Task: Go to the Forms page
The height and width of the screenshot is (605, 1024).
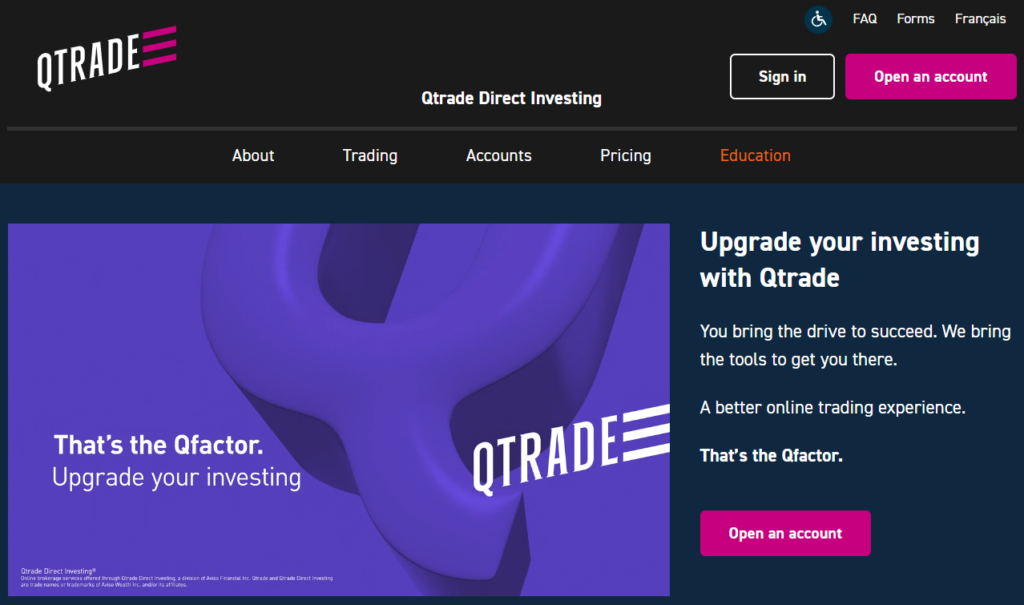Action: pos(915,18)
